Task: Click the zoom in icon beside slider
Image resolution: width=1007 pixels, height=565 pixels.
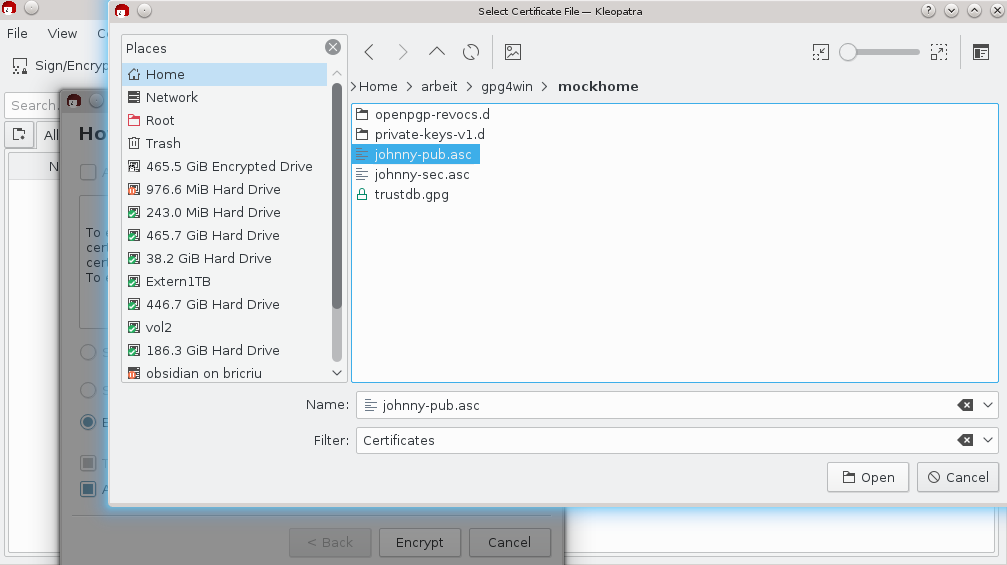Action: (938, 52)
